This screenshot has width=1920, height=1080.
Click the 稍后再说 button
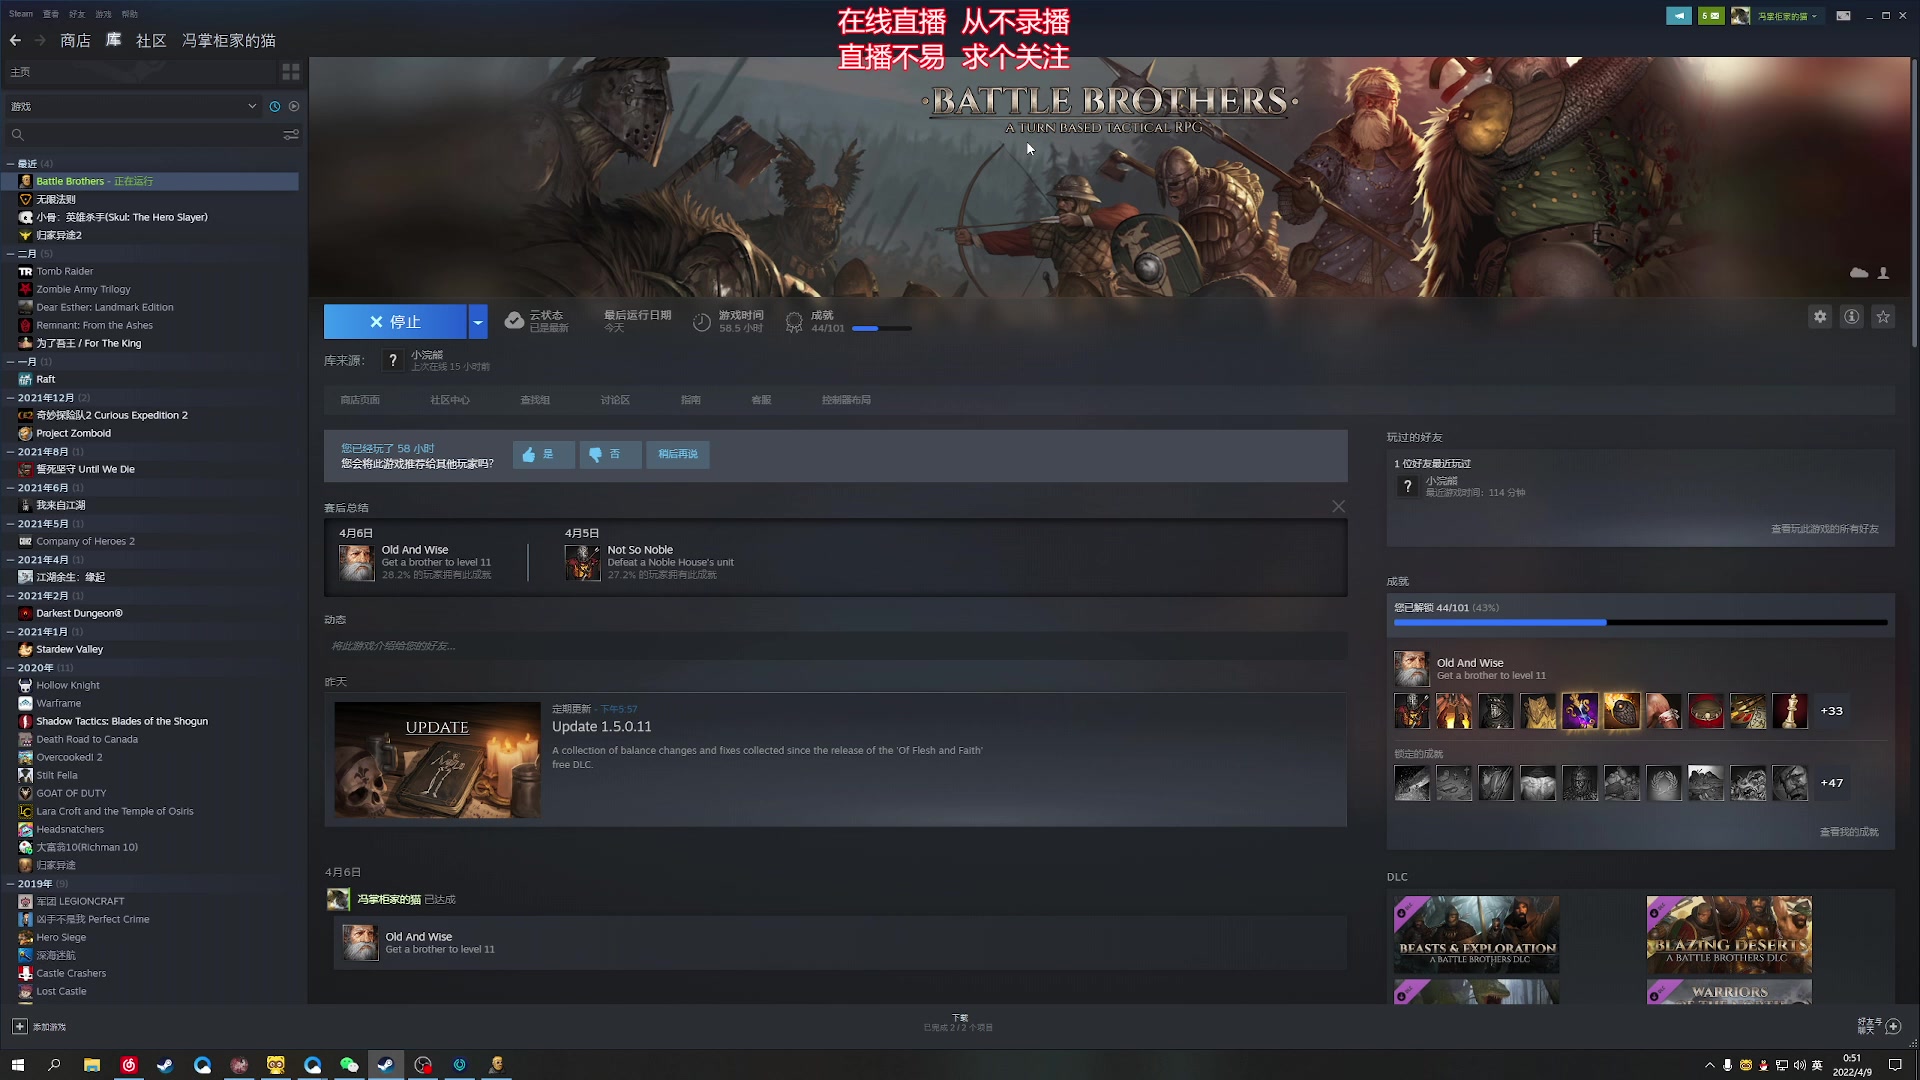[x=678, y=455]
